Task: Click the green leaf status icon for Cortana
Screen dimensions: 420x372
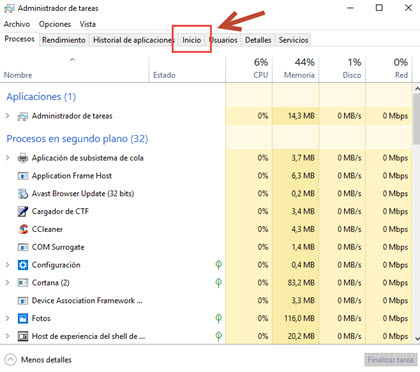Action: click(218, 283)
